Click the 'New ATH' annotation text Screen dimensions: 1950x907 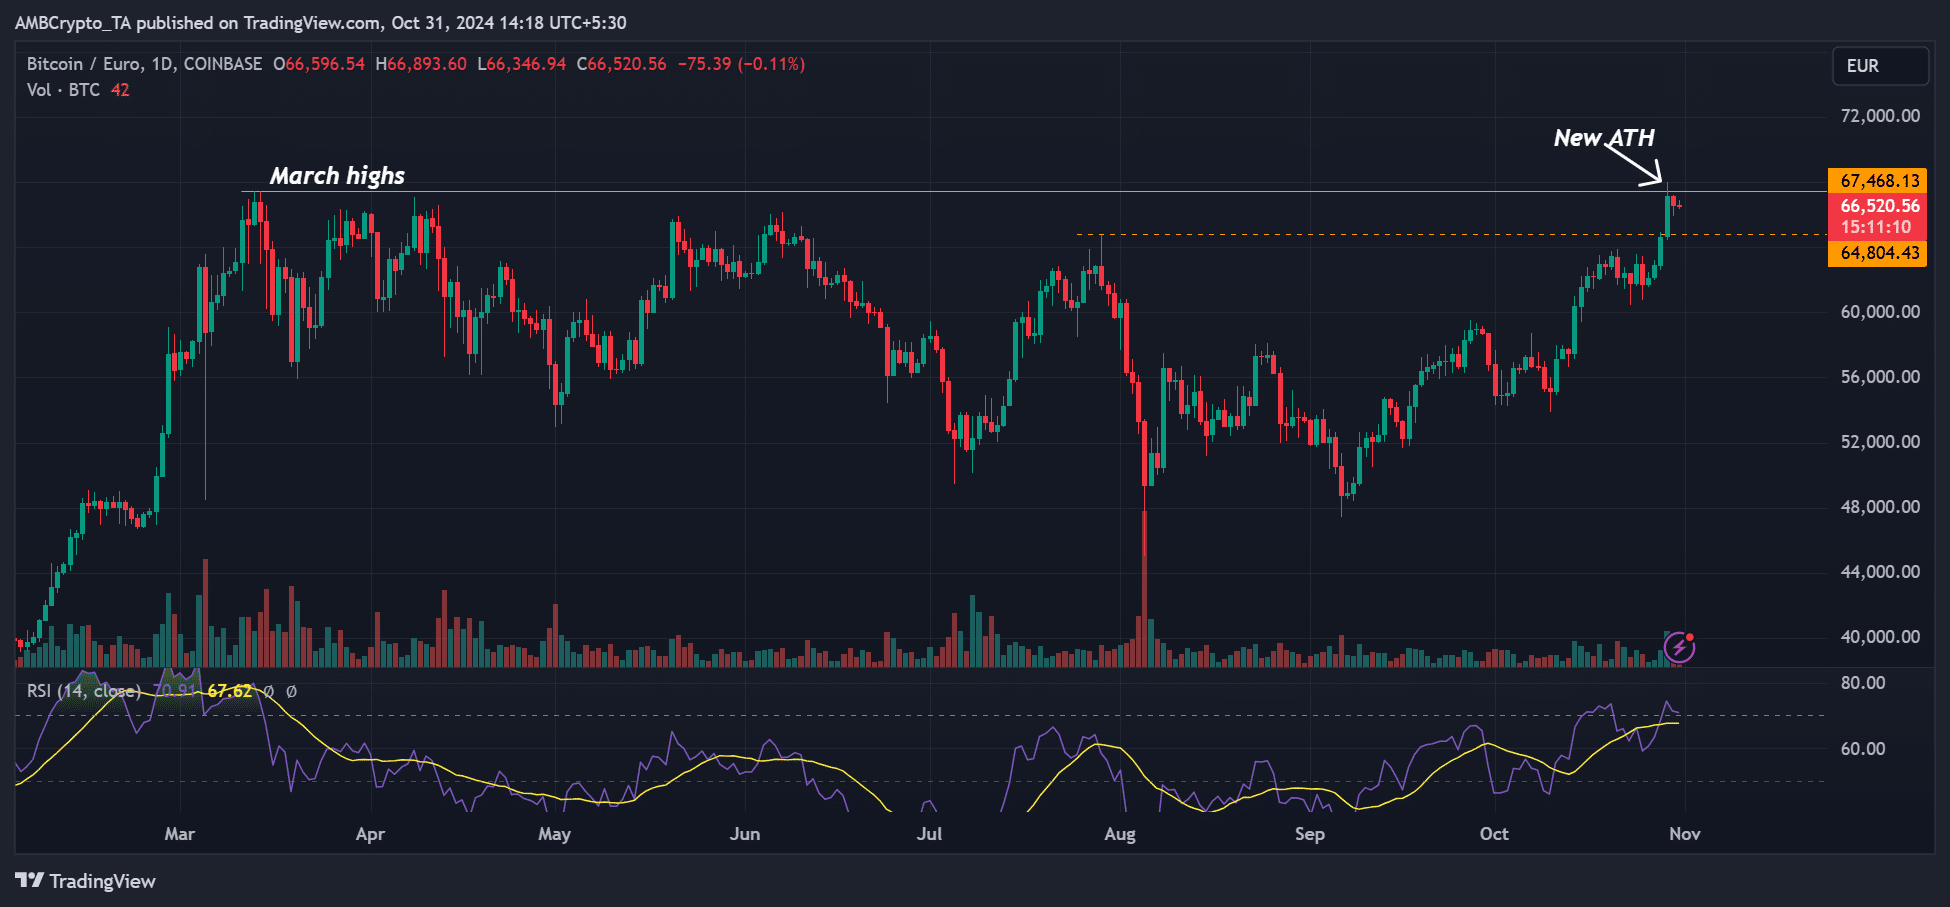pos(1604,138)
